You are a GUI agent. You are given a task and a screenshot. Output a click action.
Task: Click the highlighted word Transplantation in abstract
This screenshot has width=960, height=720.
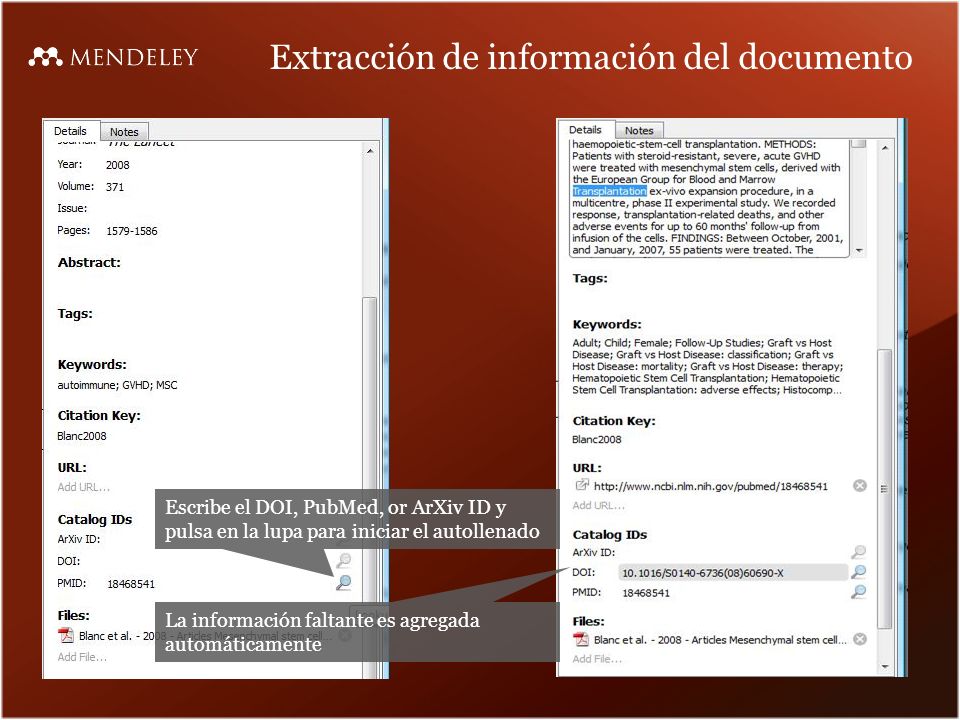609,191
